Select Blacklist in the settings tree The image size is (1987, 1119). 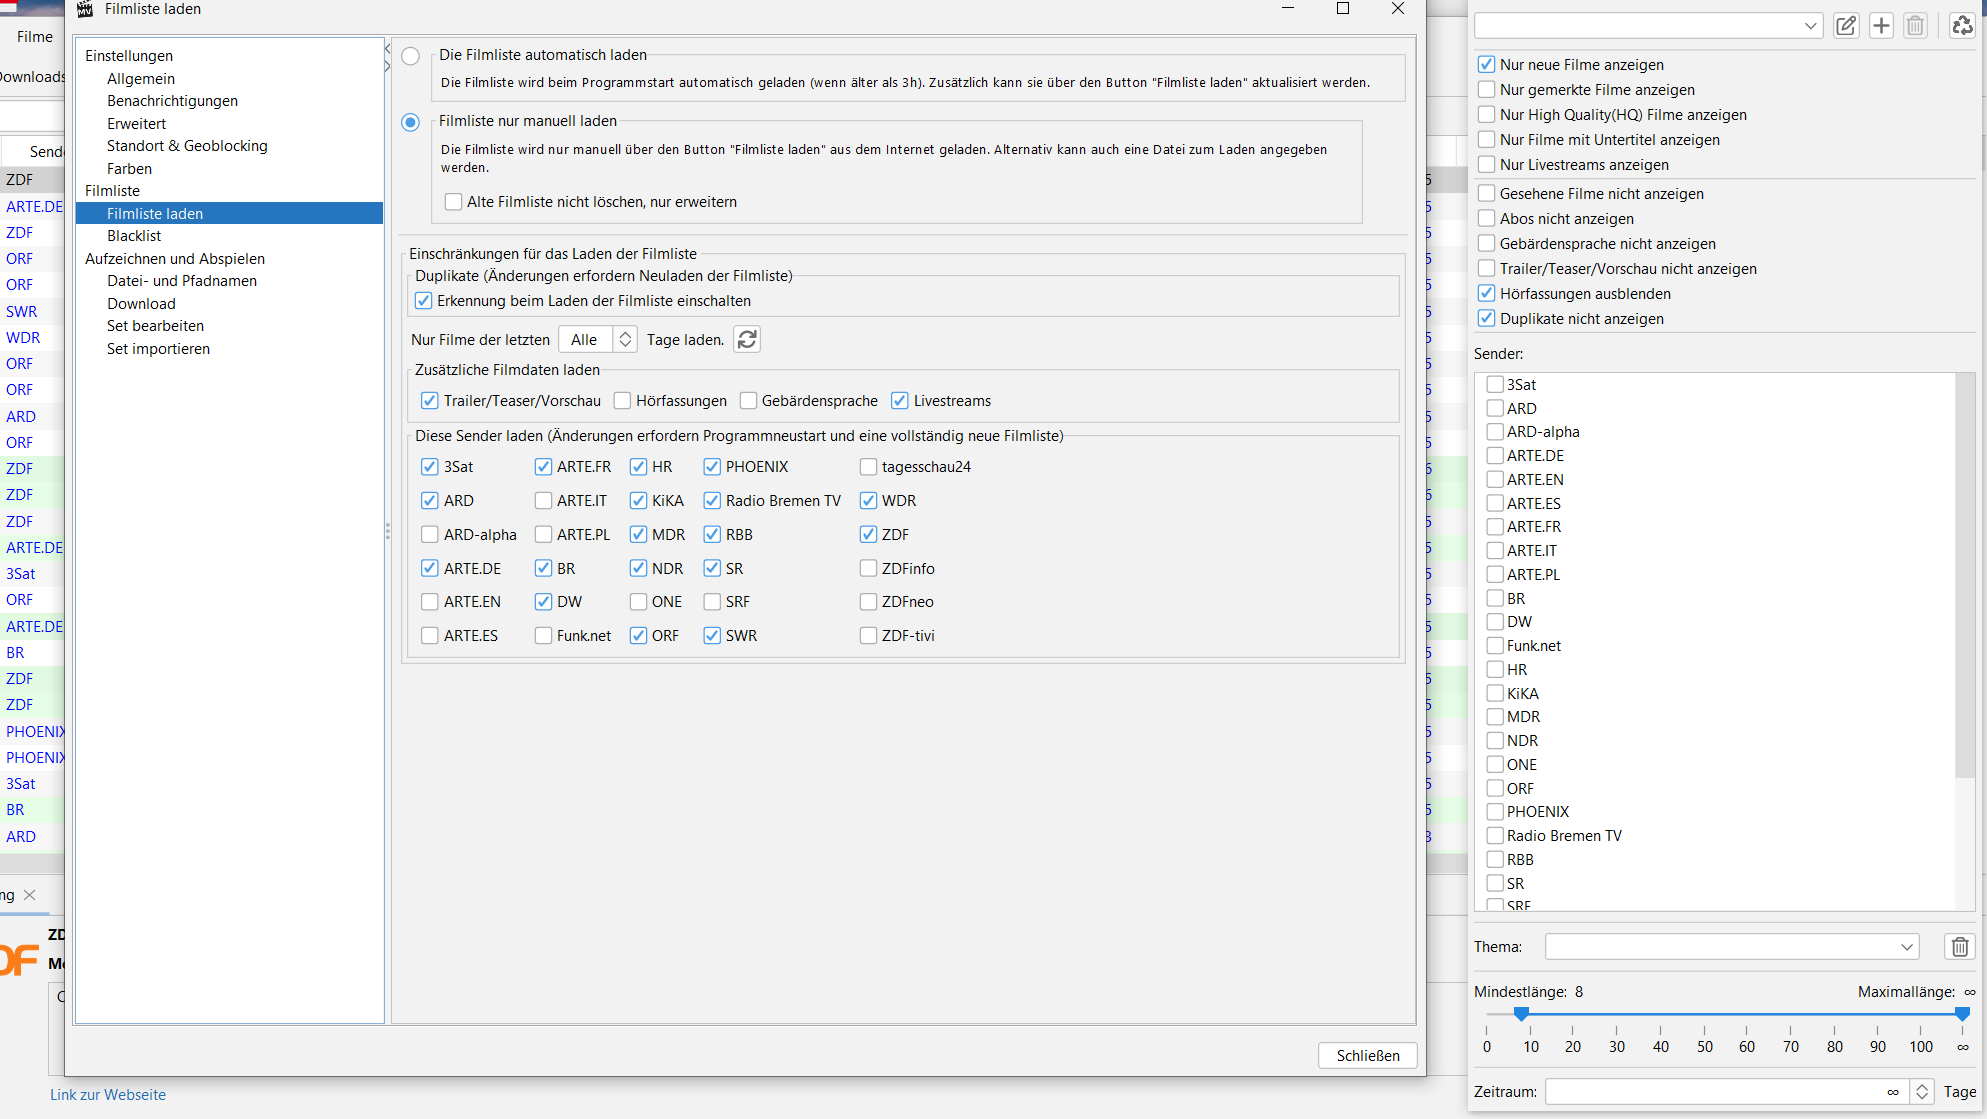(x=134, y=236)
